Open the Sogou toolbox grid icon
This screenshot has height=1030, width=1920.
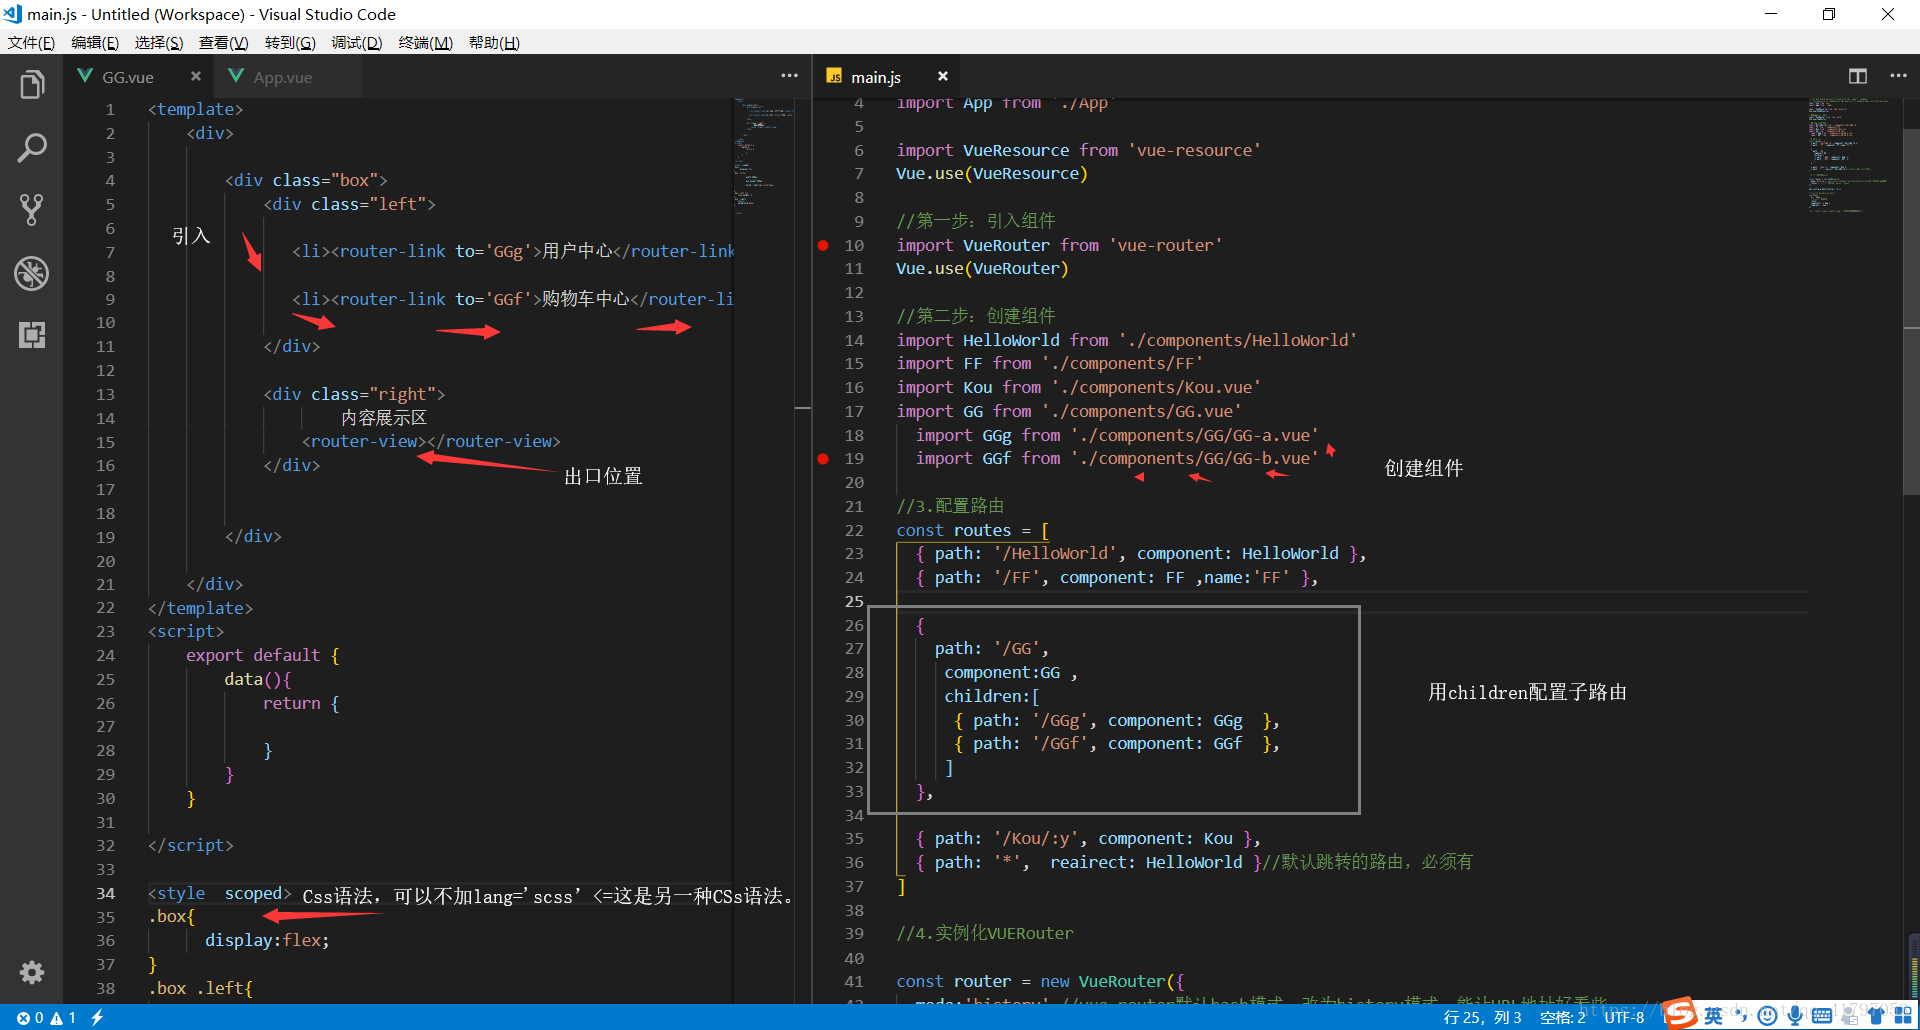pyautogui.click(x=1903, y=1016)
